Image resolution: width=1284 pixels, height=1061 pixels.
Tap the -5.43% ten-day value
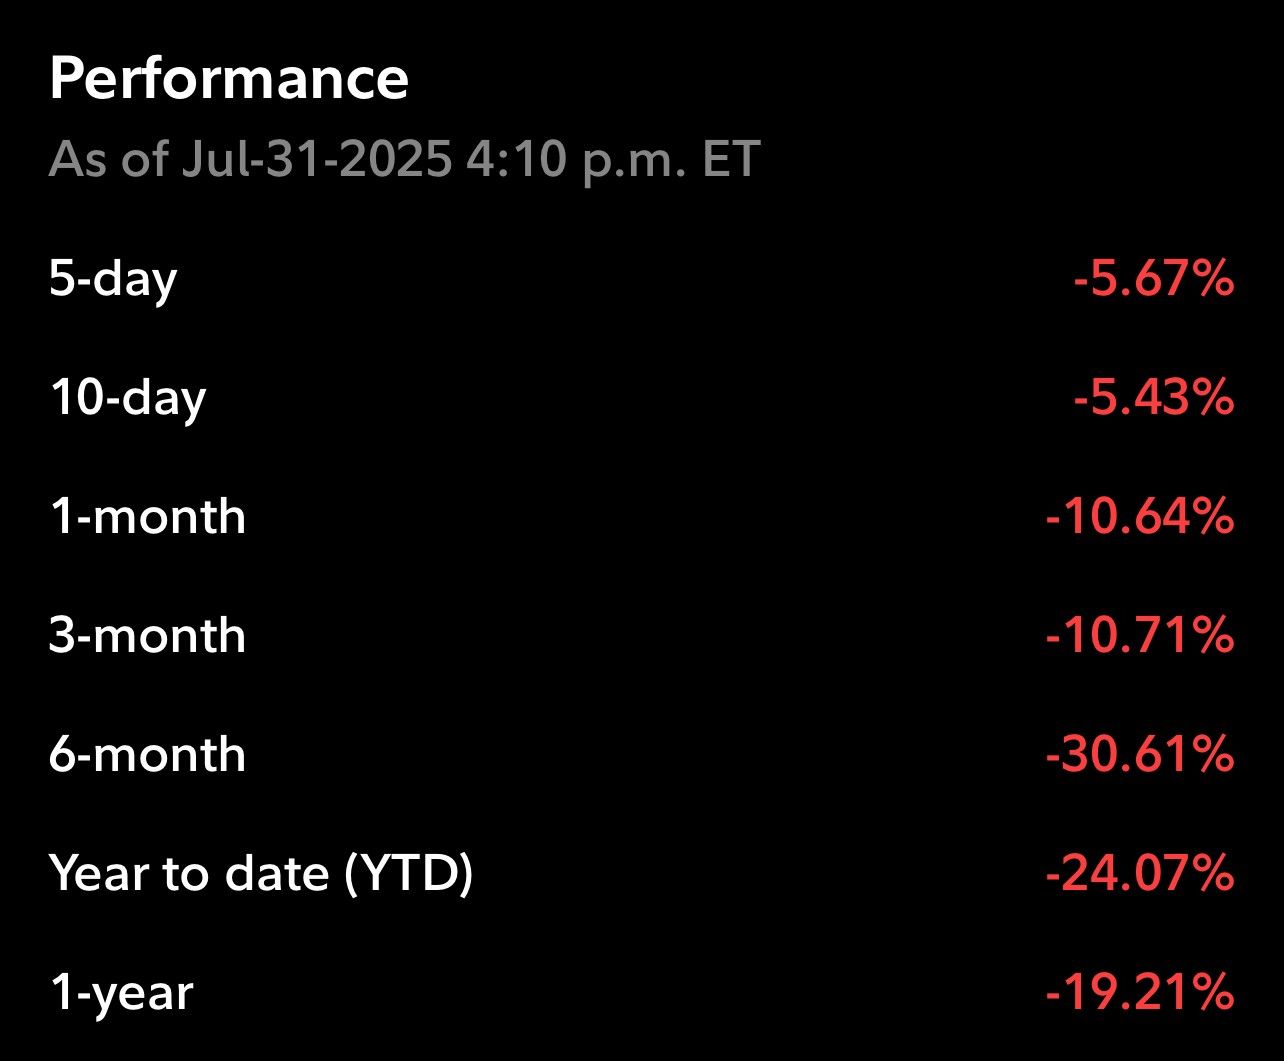(1154, 399)
